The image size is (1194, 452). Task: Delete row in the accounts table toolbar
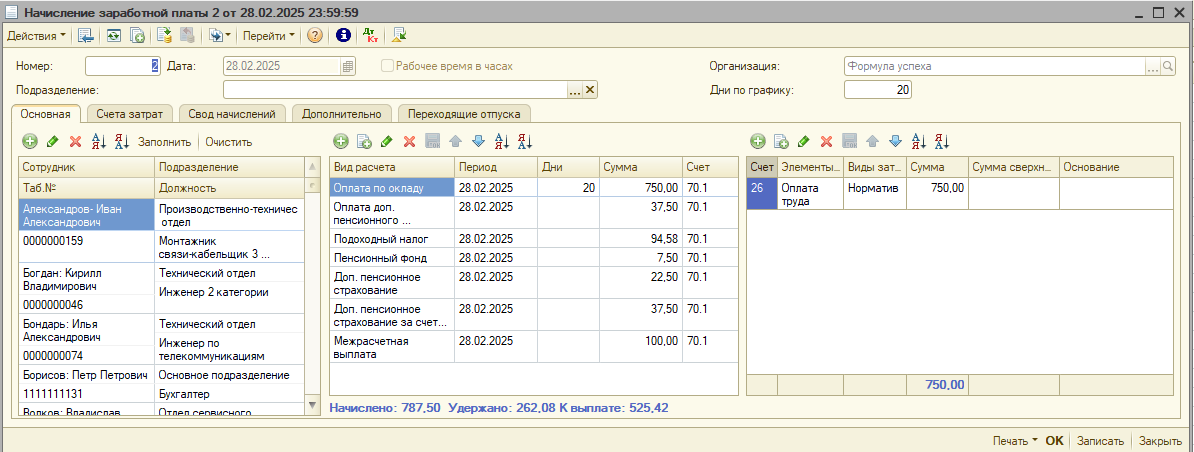pyautogui.click(x=826, y=142)
